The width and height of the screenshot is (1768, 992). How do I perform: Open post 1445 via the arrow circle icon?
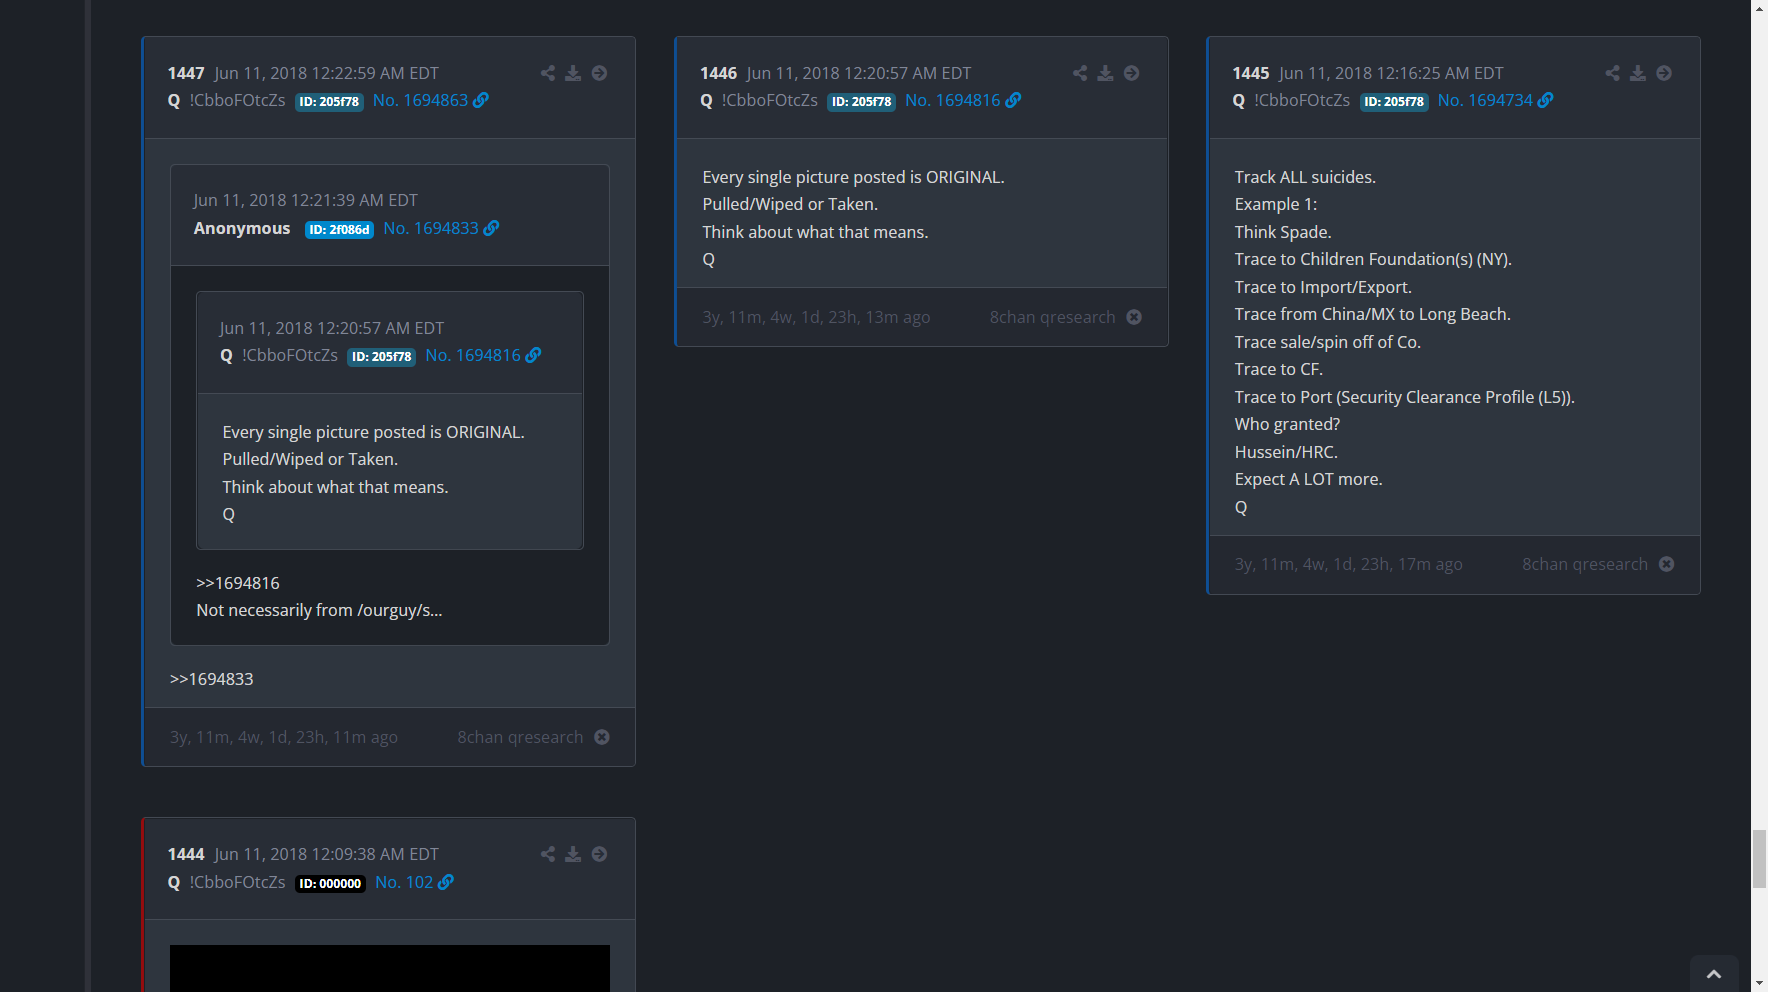tap(1663, 73)
